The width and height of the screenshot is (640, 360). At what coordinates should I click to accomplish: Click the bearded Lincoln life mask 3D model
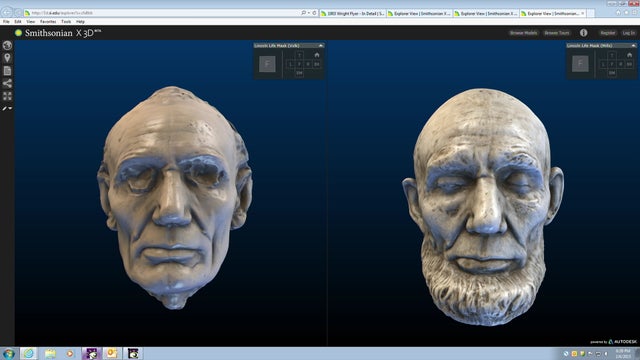point(483,206)
